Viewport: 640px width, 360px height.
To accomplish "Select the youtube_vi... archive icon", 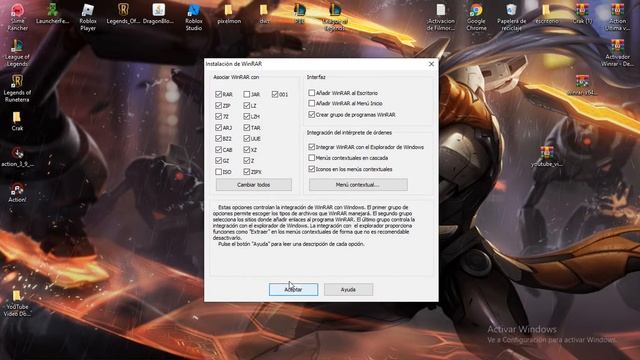I will (547, 157).
